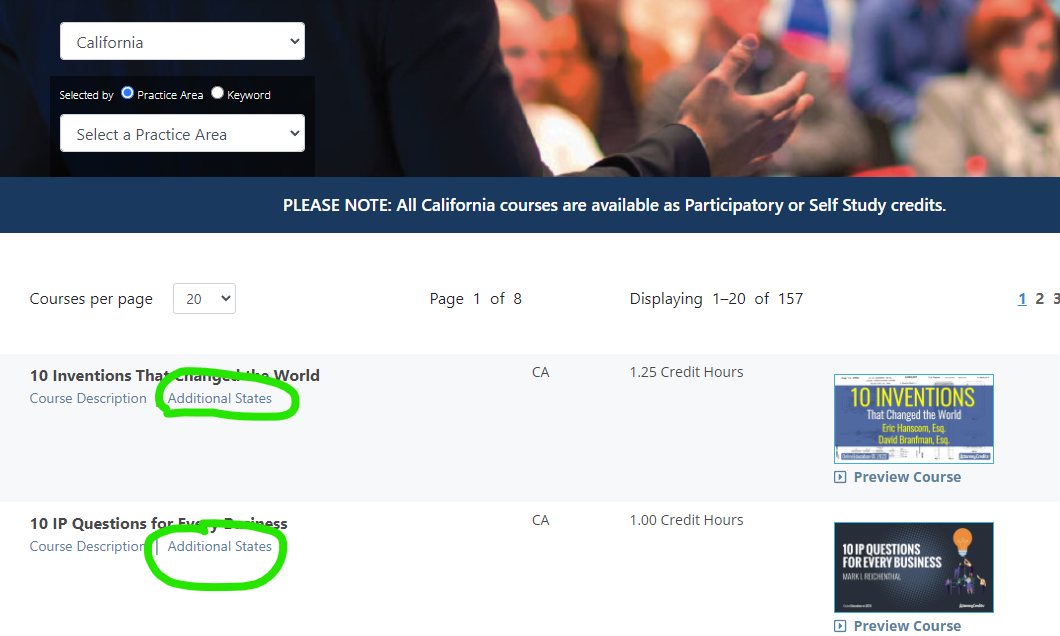Screen dimensions: 1060x636
Task: Select page 1 in pagination
Action: [1022, 298]
